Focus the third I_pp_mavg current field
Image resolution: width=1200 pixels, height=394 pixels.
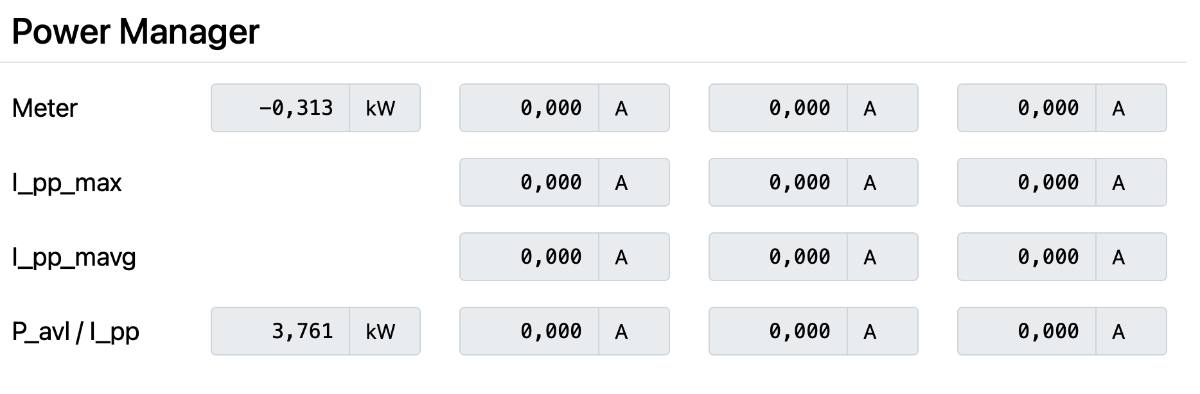[x=1027, y=257]
